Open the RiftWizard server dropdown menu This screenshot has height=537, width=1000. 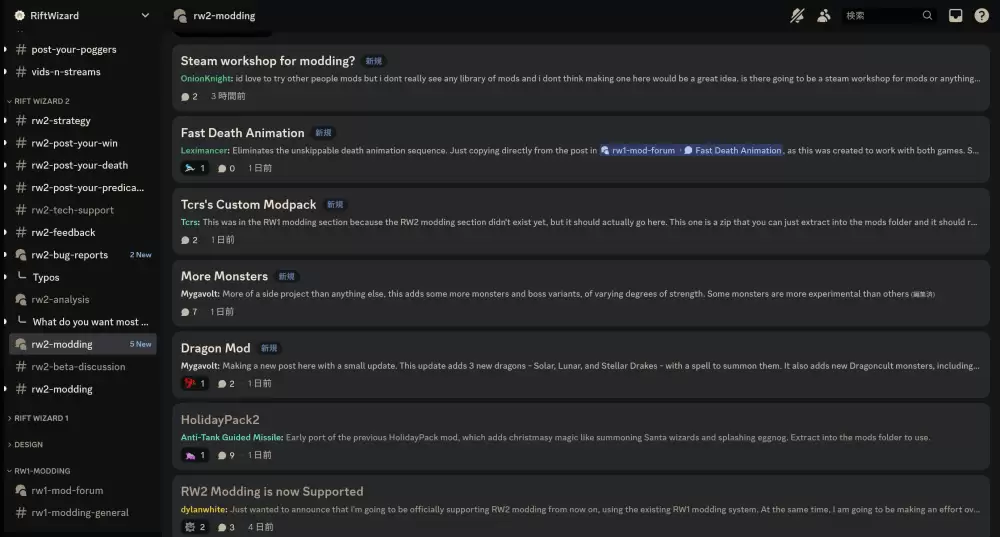pos(145,16)
